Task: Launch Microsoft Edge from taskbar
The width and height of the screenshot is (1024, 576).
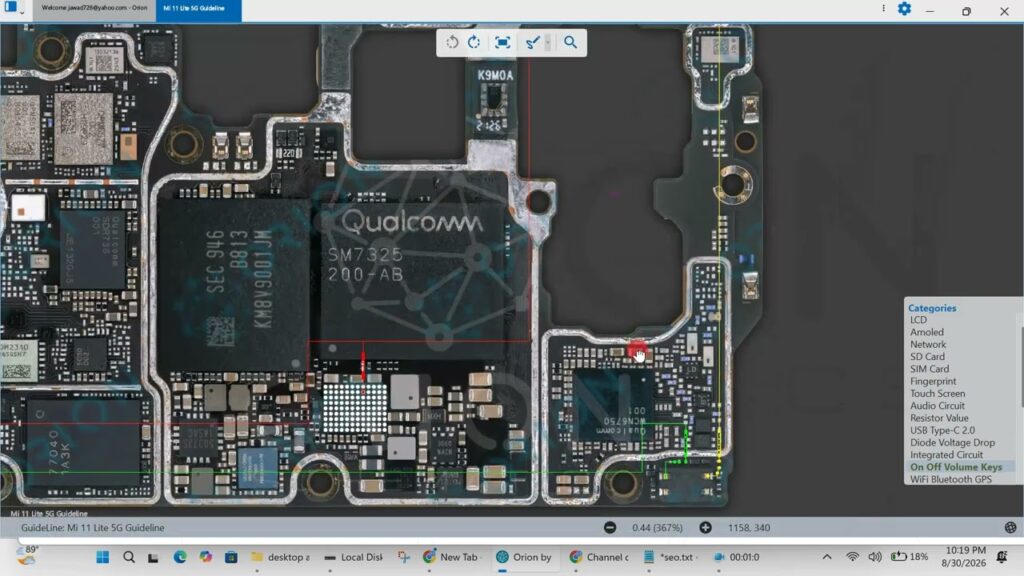Action: (x=180, y=557)
